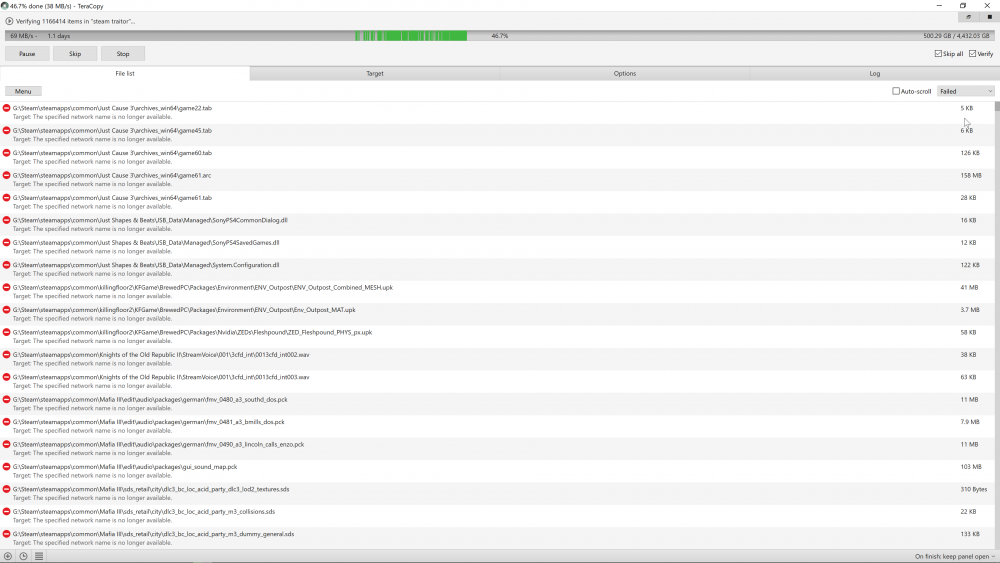The height and width of the screenshot is (563, 1000).
Task: Click the failed icon for game61.arc
Action: [x=6, y=175]
